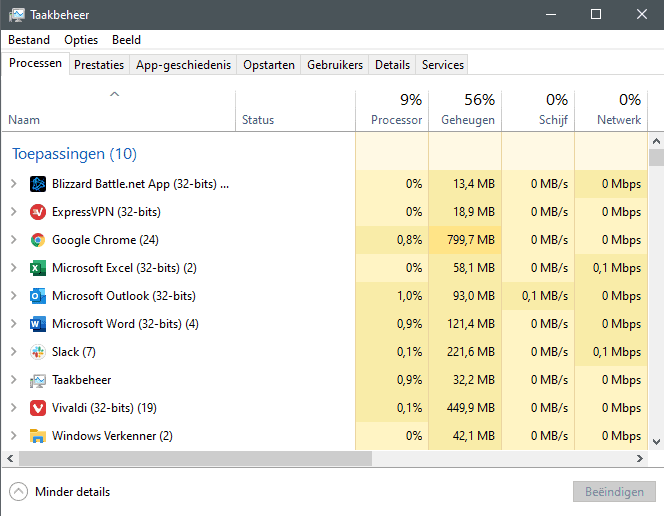This screenshot has width=664, height=516.
Task: Switch to the Gebruikers tab
Action: click(x=335, y=65)
